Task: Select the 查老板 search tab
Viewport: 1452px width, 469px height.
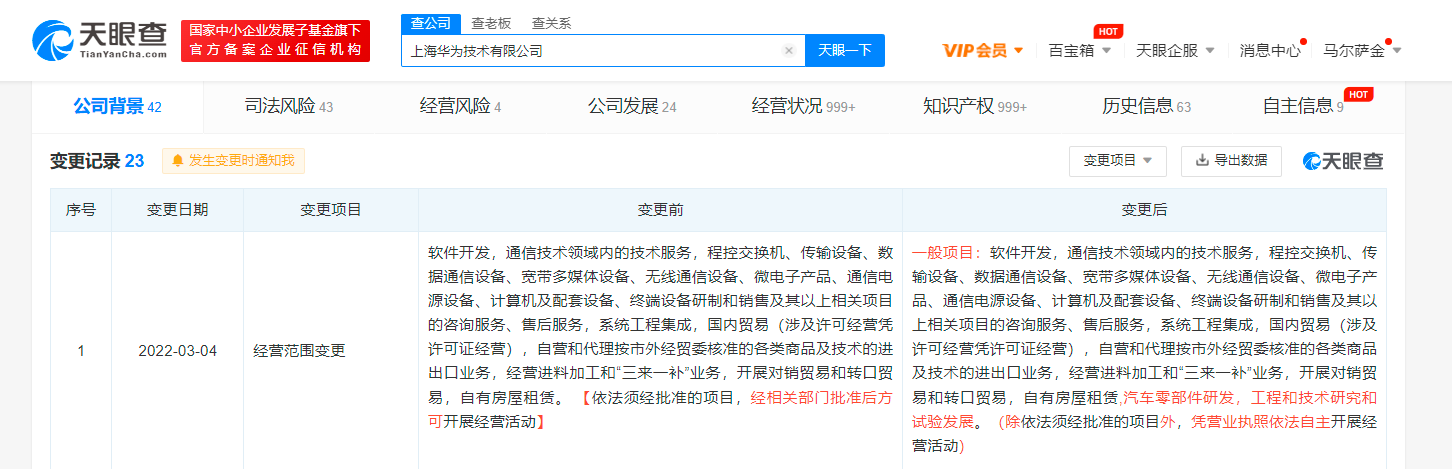Action: 491,23
